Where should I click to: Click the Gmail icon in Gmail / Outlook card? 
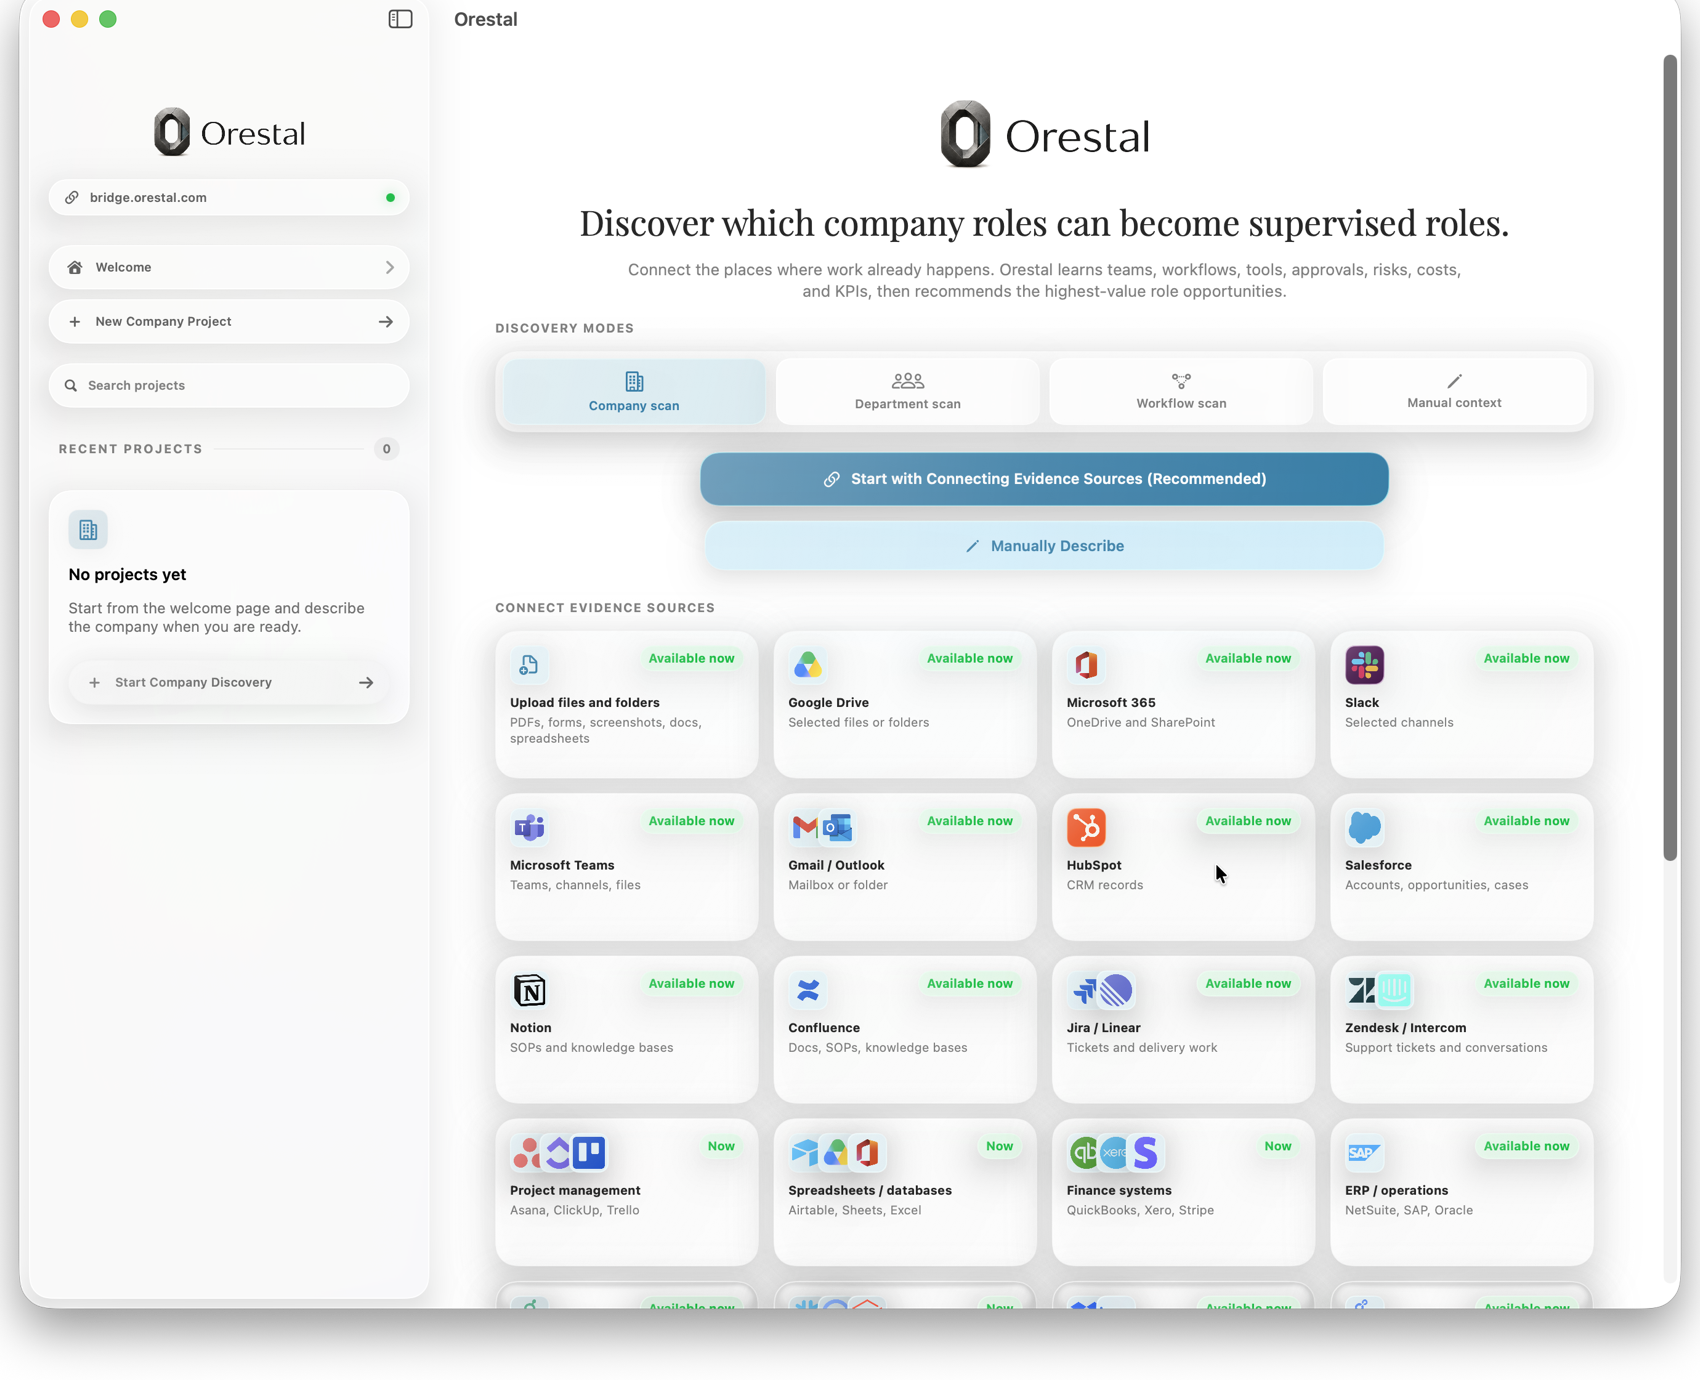point(805,827)
